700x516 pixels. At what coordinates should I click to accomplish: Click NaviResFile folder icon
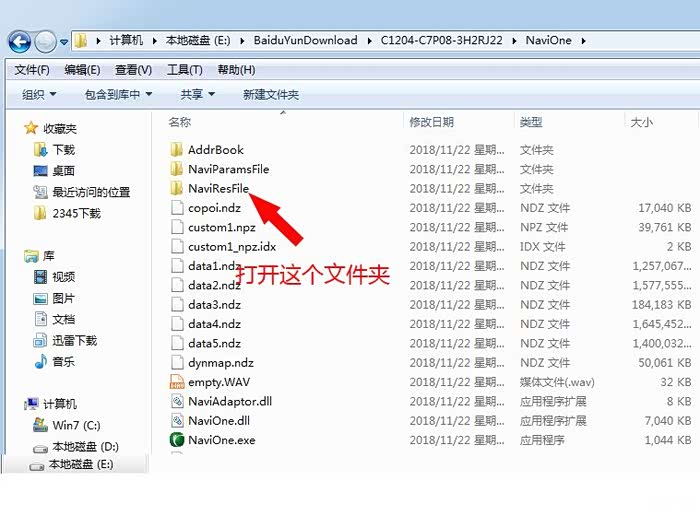[x=177, y=188]
